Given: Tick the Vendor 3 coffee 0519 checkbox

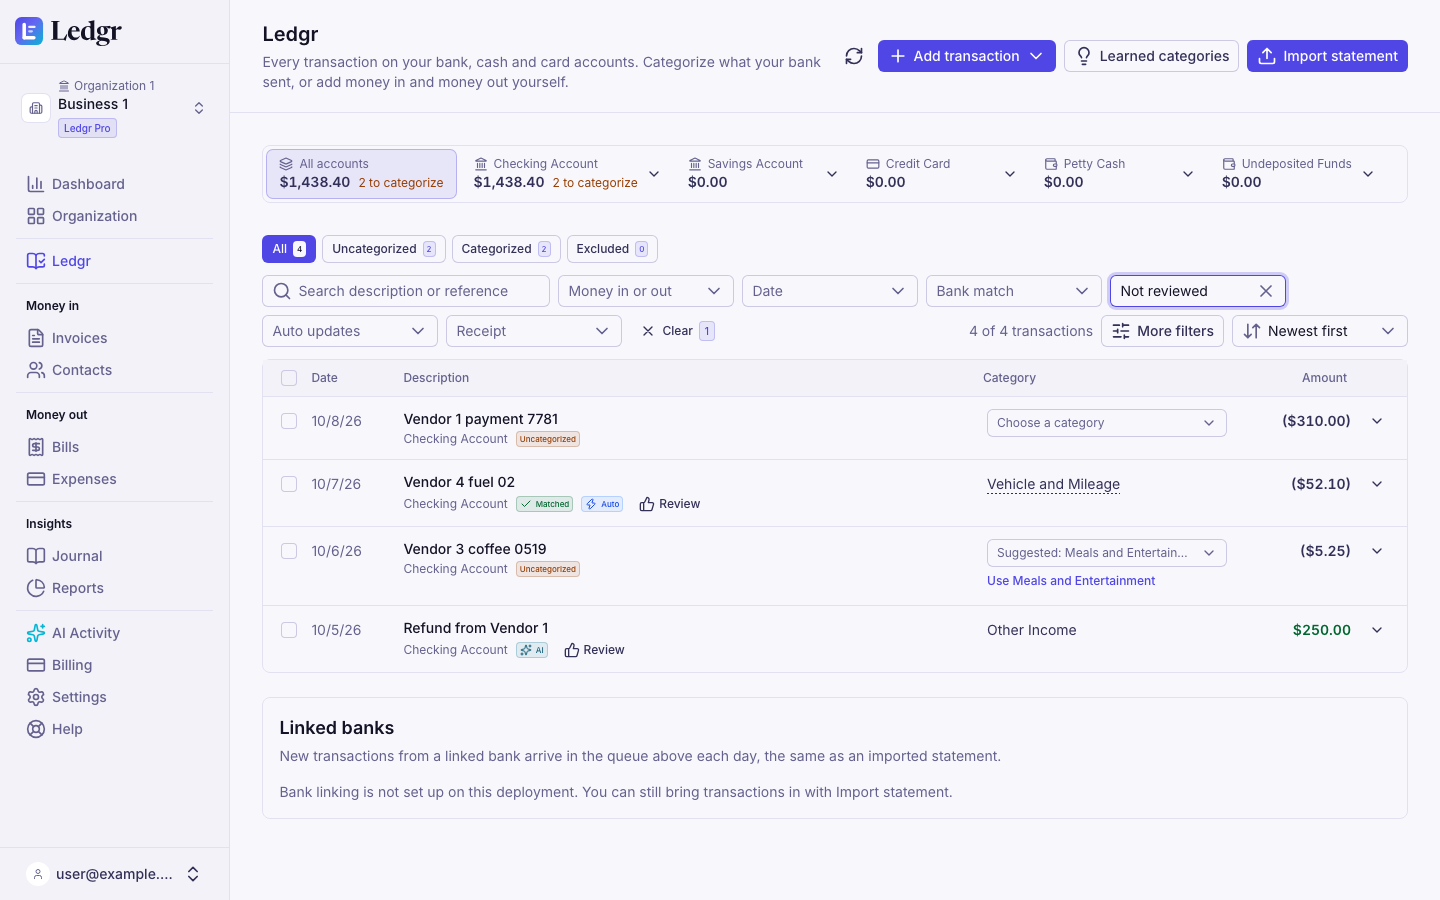Looking at the screenshot, I should (x=289, y=551).
